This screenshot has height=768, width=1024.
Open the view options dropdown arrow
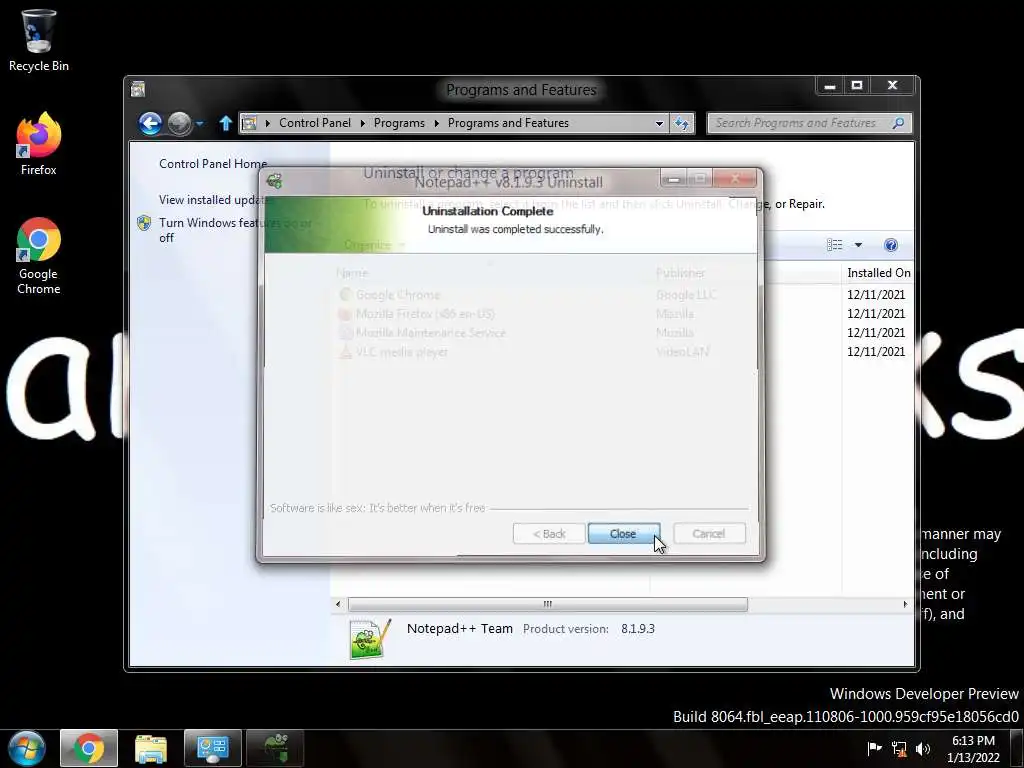858,245
